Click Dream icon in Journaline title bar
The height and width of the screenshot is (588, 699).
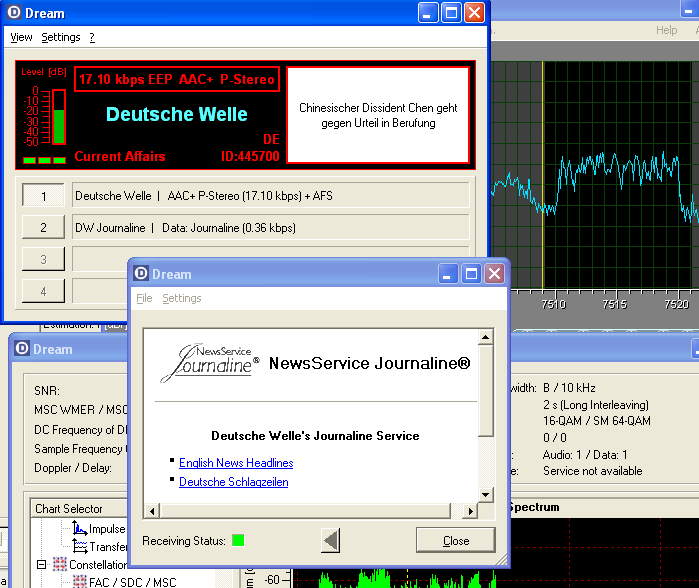141,273
